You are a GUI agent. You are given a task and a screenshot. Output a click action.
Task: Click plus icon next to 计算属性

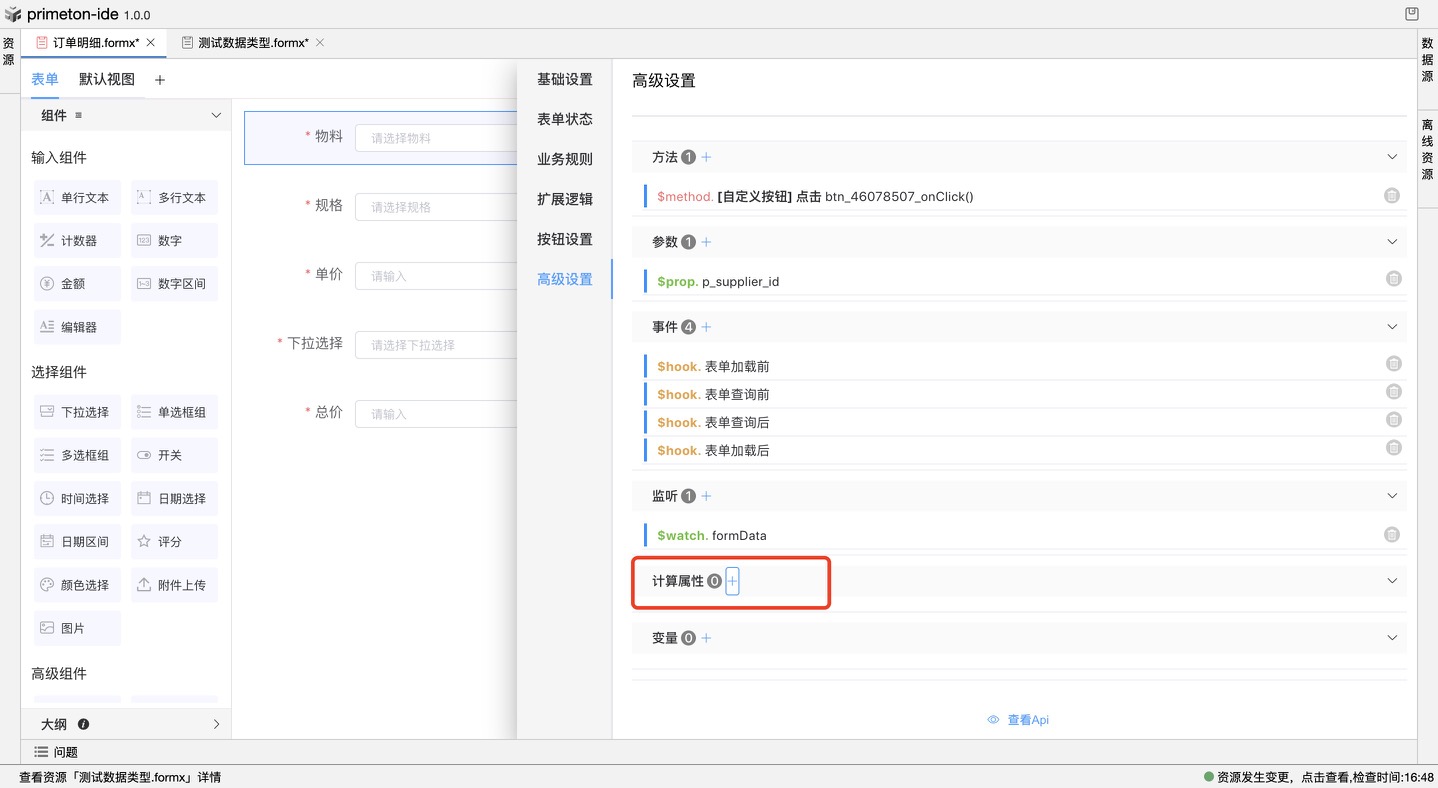732,581
